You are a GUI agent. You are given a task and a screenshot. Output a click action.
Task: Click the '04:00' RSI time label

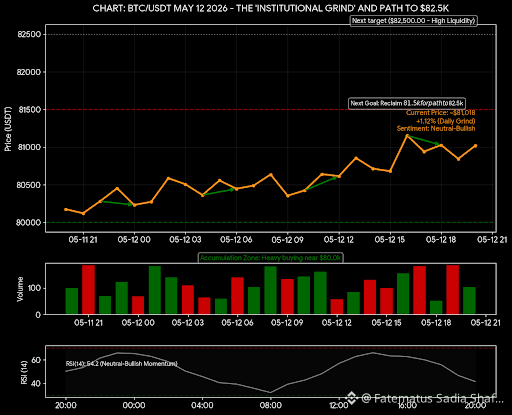pos(202,405)
